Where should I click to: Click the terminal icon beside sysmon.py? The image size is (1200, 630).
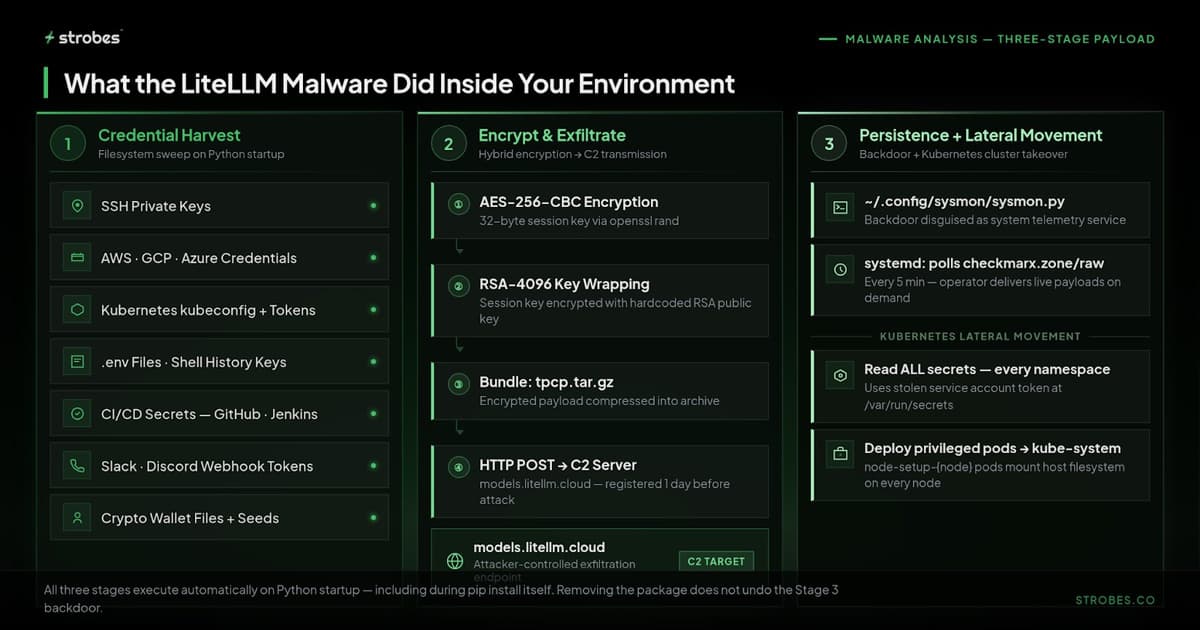tap(841, 209)
